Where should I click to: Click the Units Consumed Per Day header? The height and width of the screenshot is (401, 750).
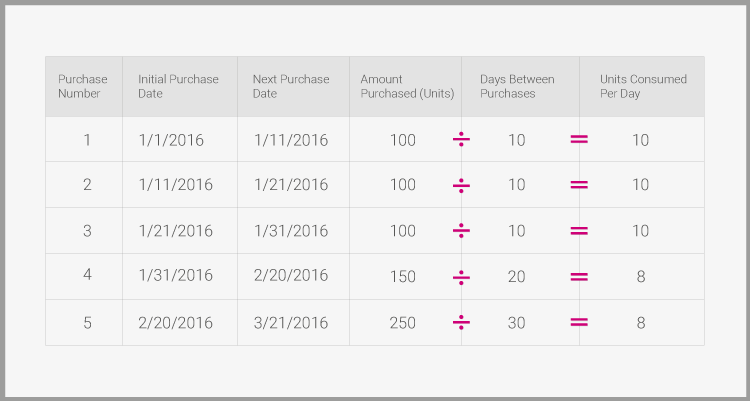tap(643, 86)
